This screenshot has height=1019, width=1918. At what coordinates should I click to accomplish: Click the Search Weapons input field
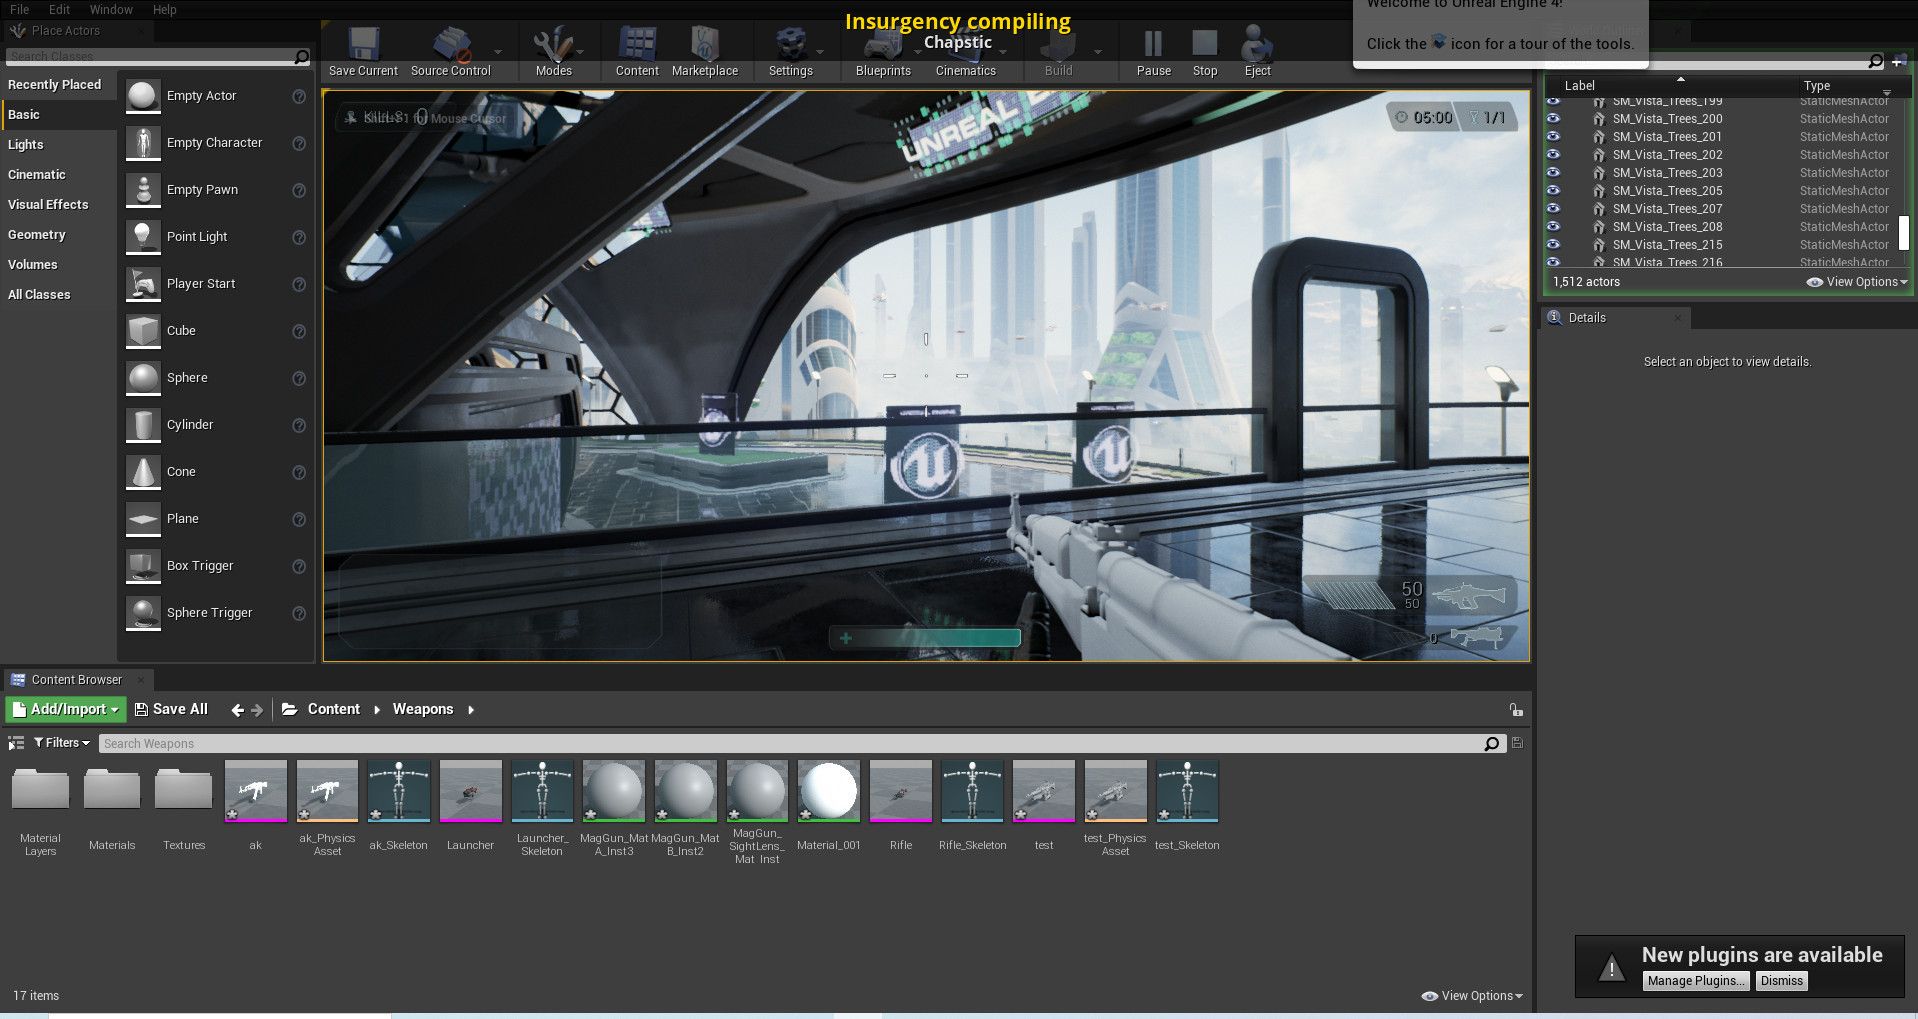click(x=790, y=743)
